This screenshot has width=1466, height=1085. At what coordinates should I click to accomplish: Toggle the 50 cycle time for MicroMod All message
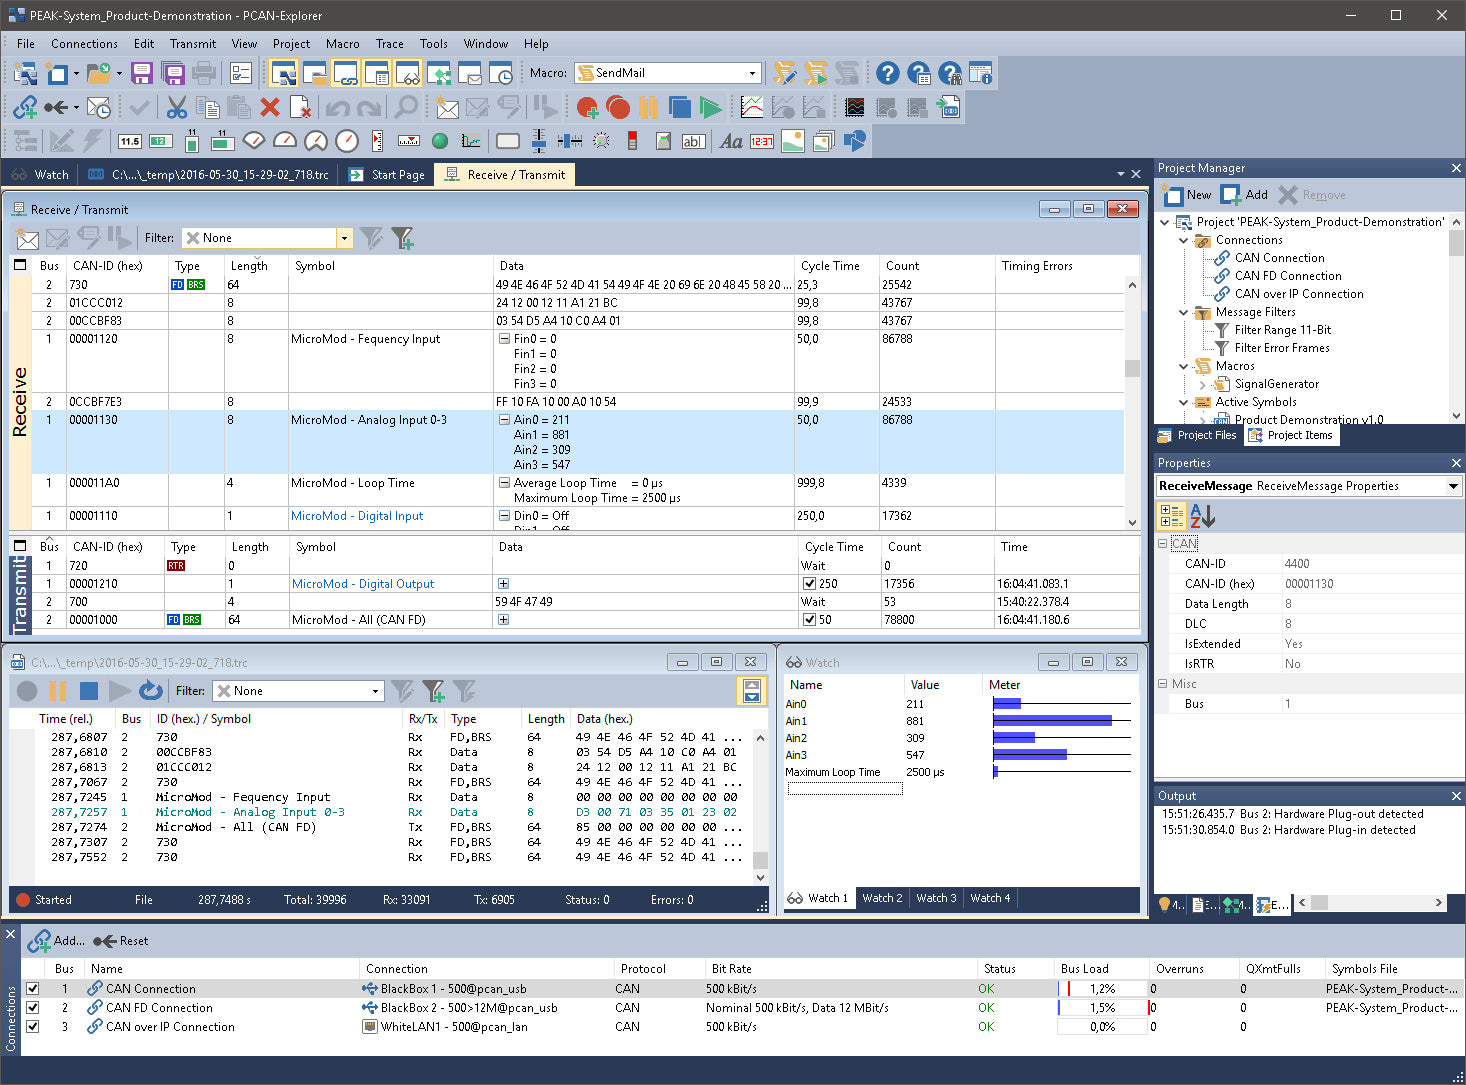pyautogui.click(x=809, y=619)
